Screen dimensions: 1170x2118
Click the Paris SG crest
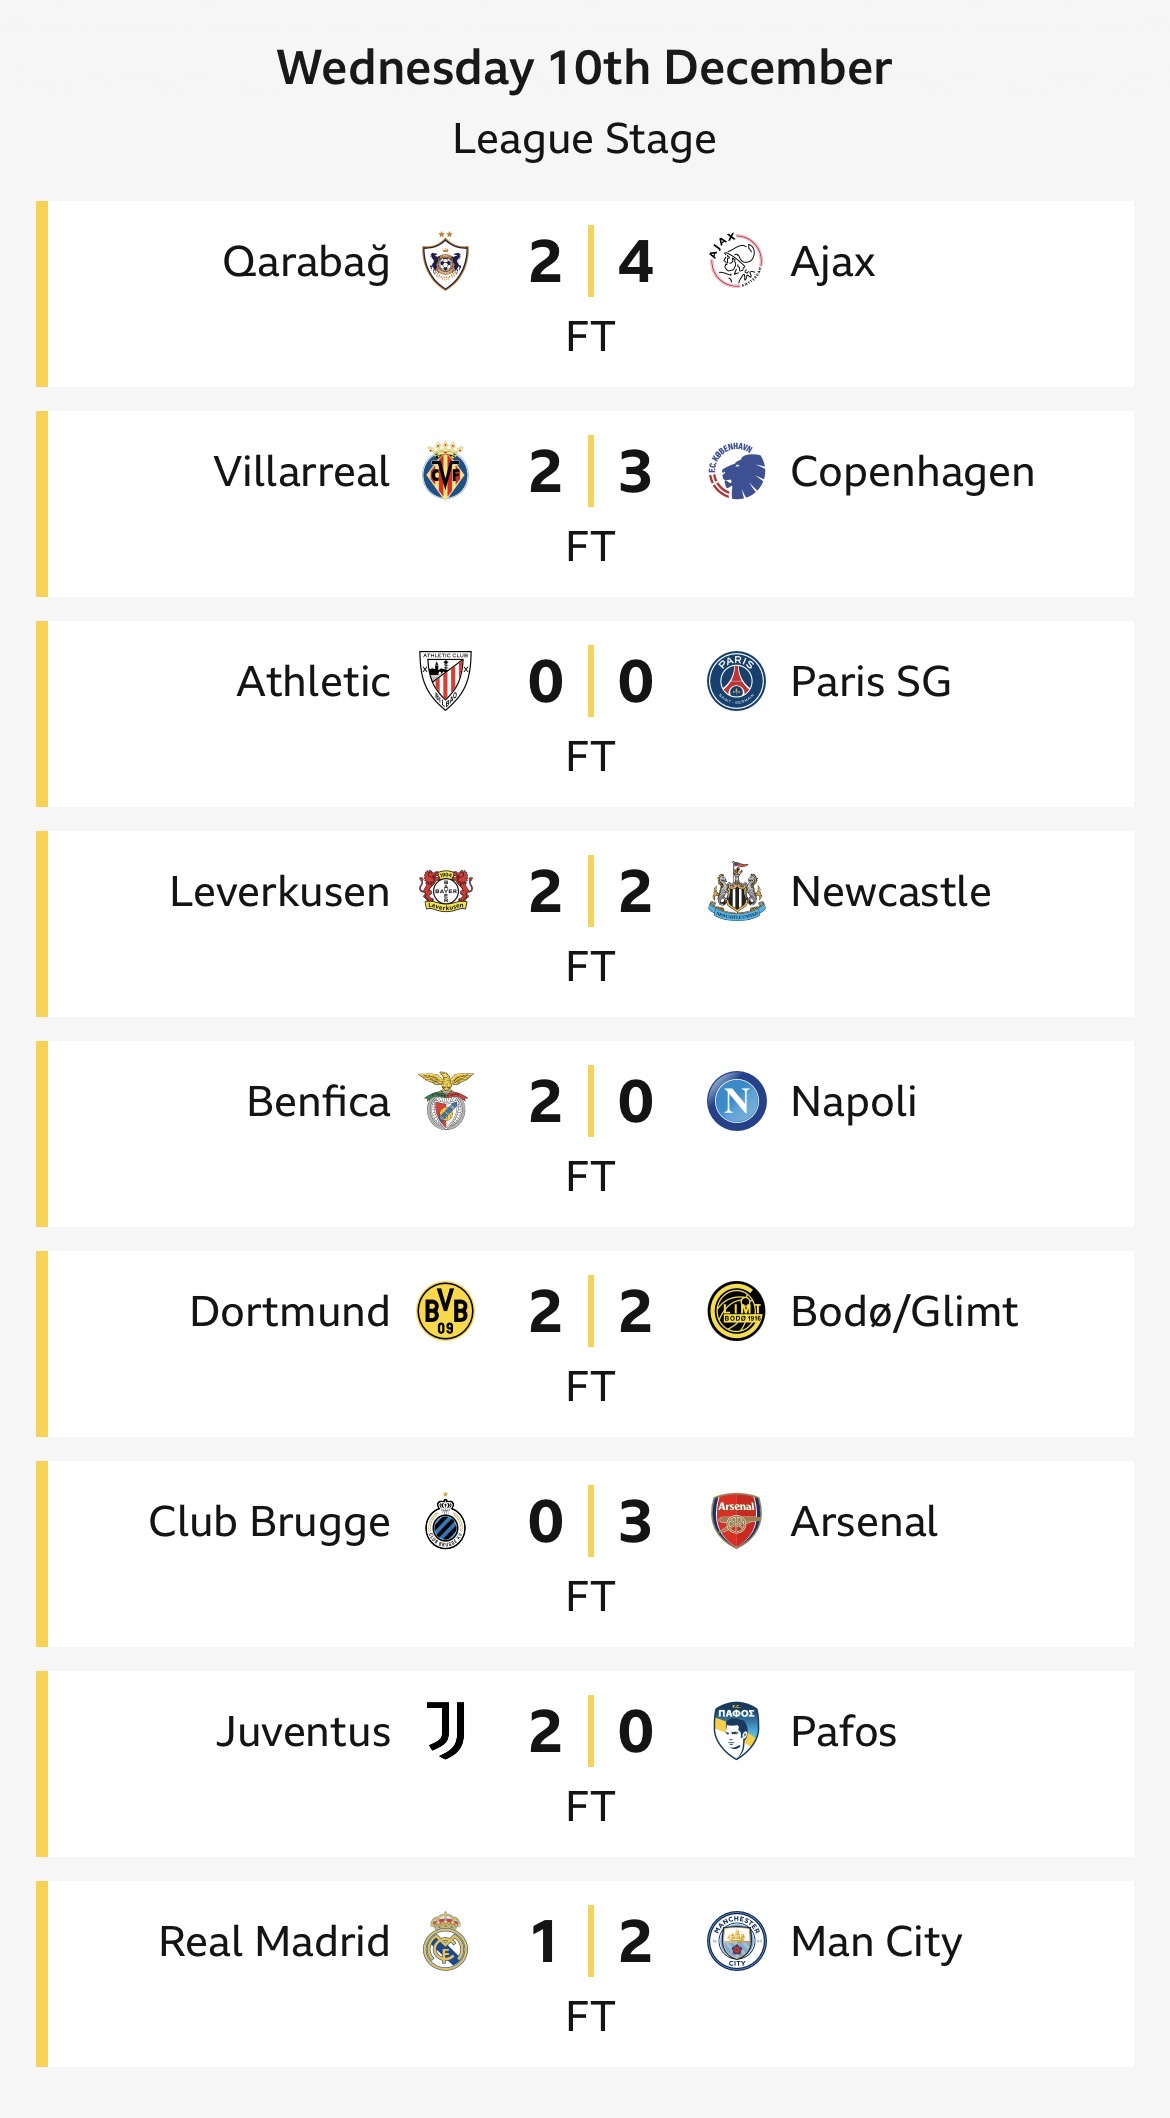pos(736,682)
